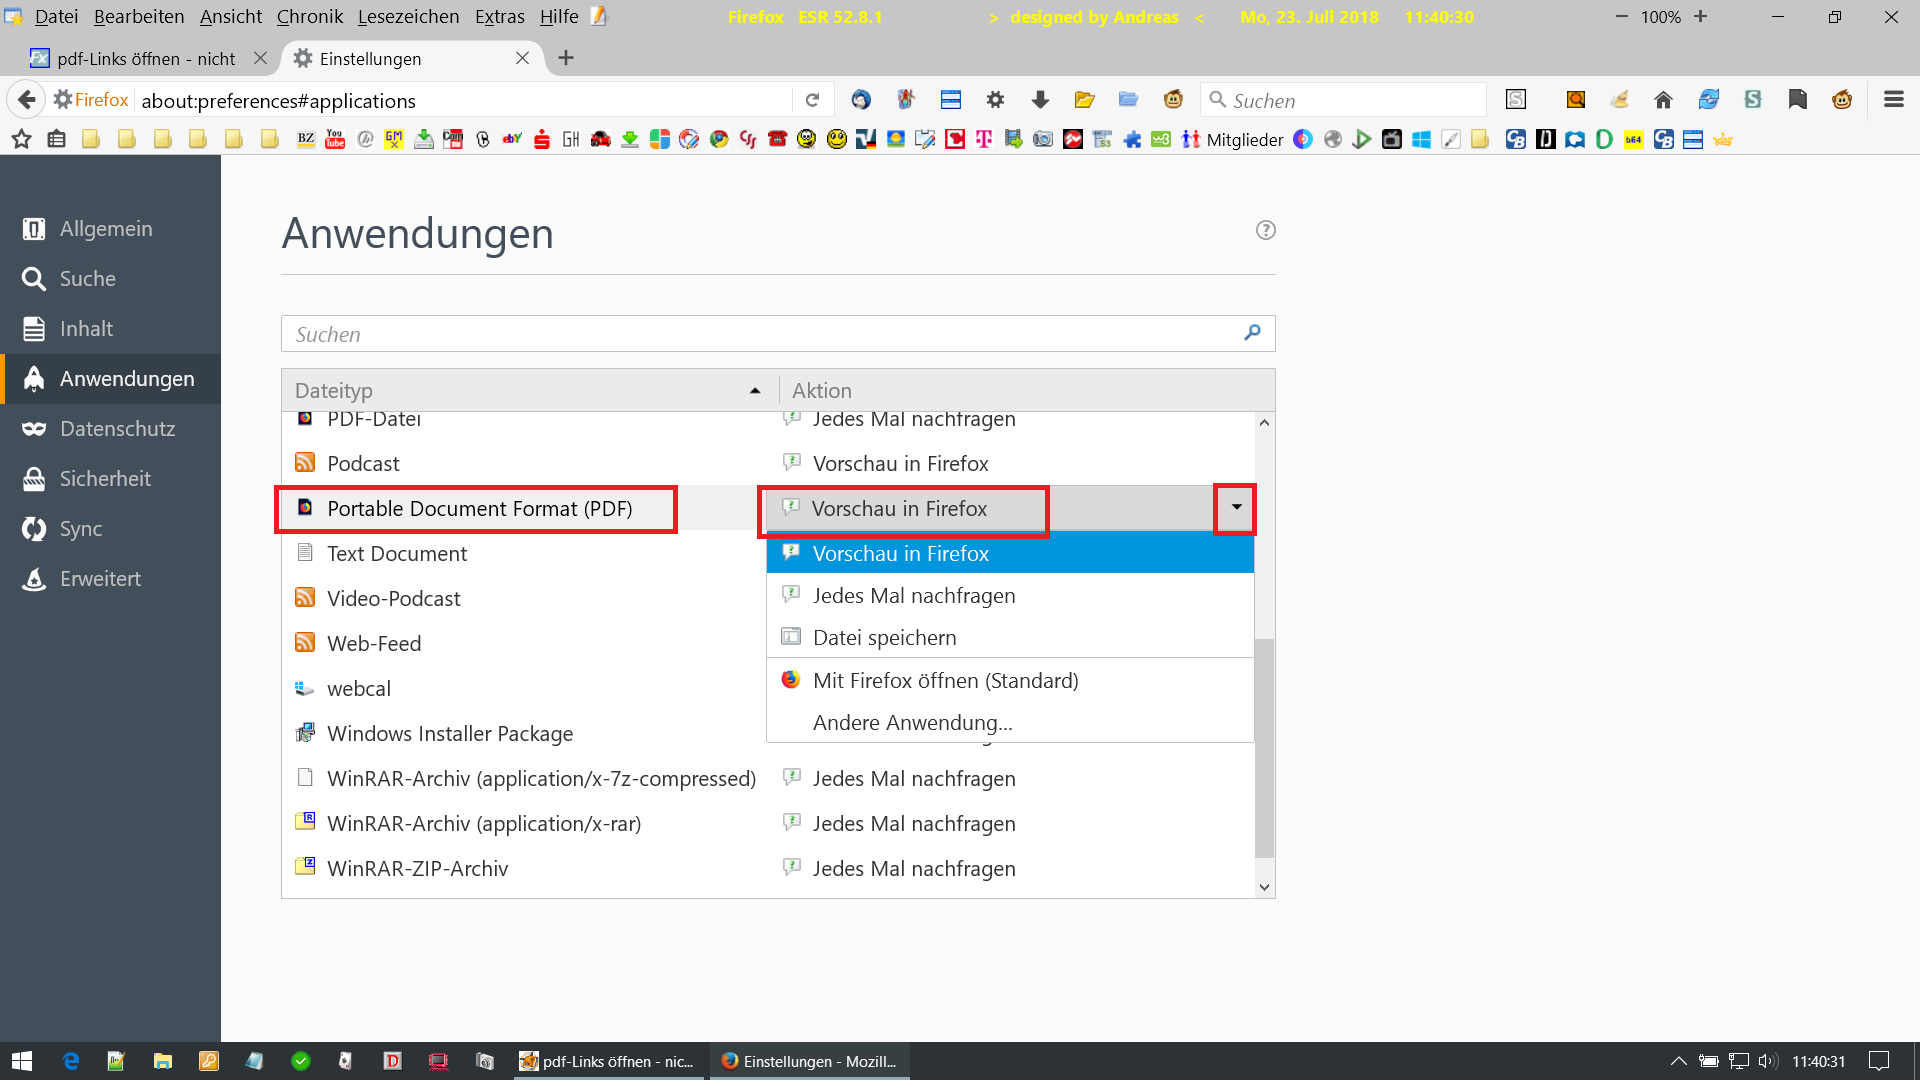Click the home icon in toolbar
The width and height of the screenshot is (1920, 1080).
(x=1663, y=100)
